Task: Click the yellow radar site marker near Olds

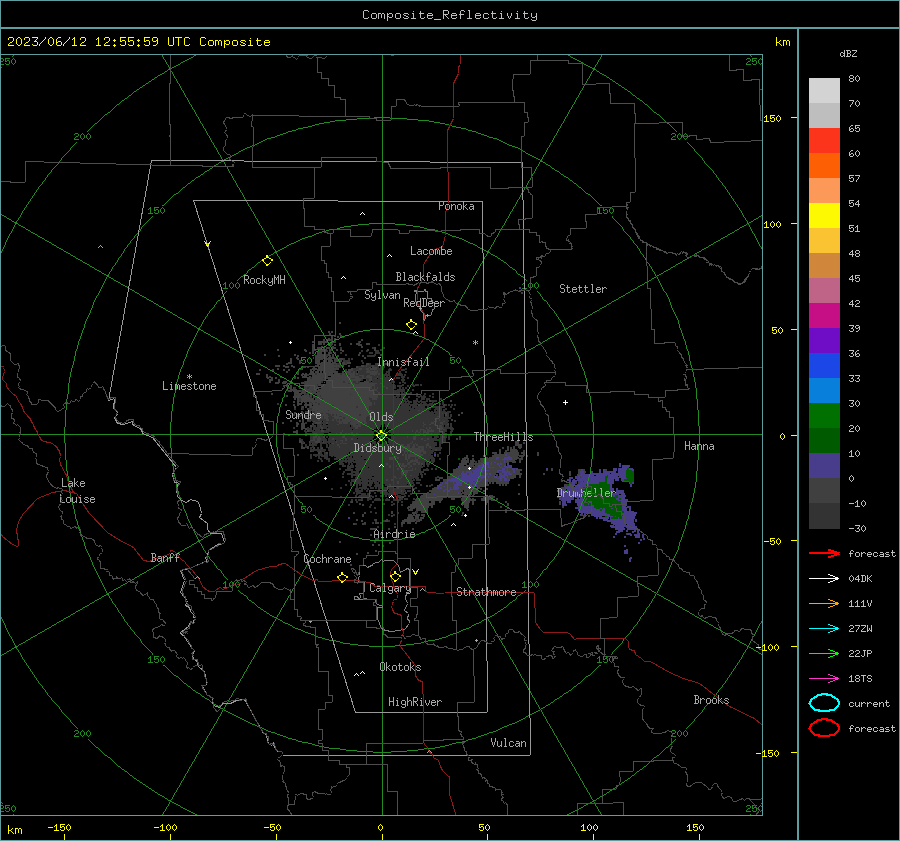Action: coord(381,436)
